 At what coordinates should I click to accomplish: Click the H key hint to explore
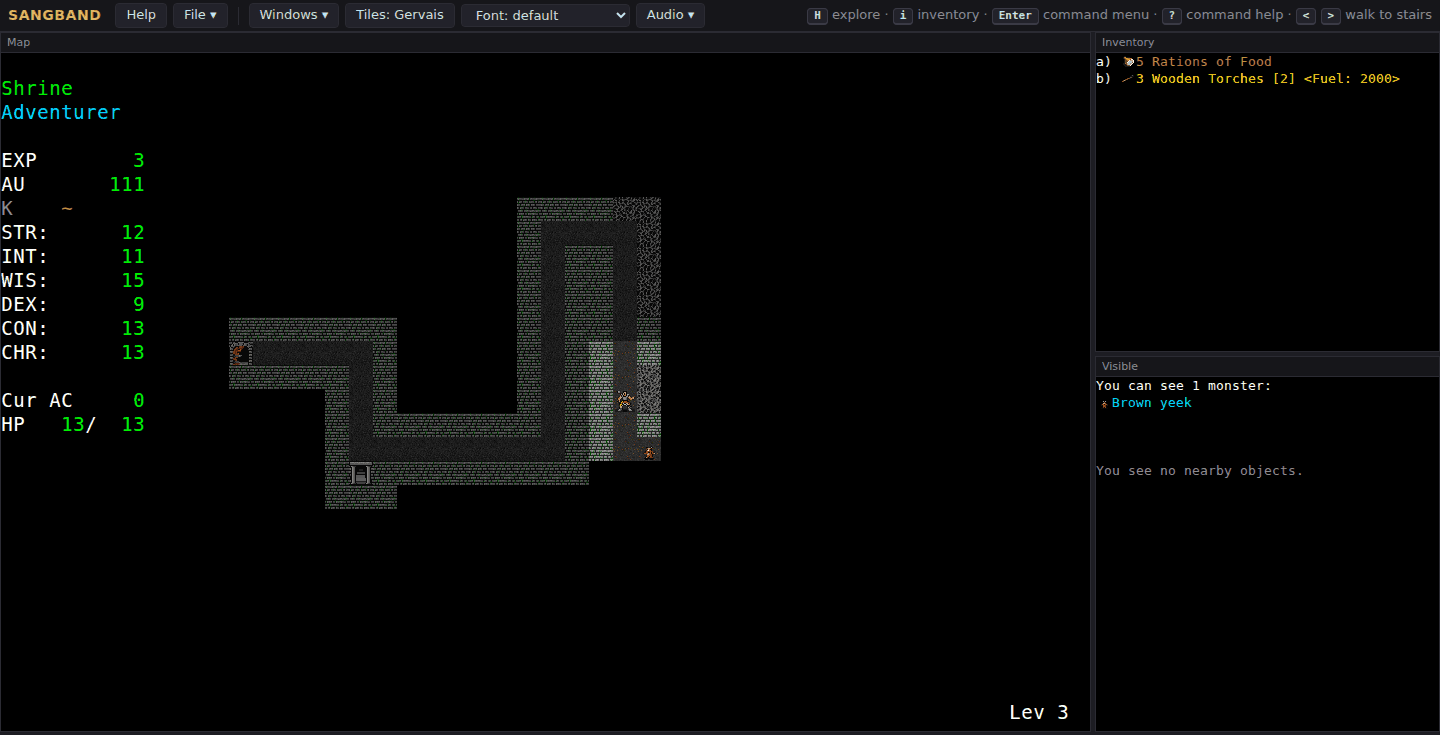tap(817, 15)
